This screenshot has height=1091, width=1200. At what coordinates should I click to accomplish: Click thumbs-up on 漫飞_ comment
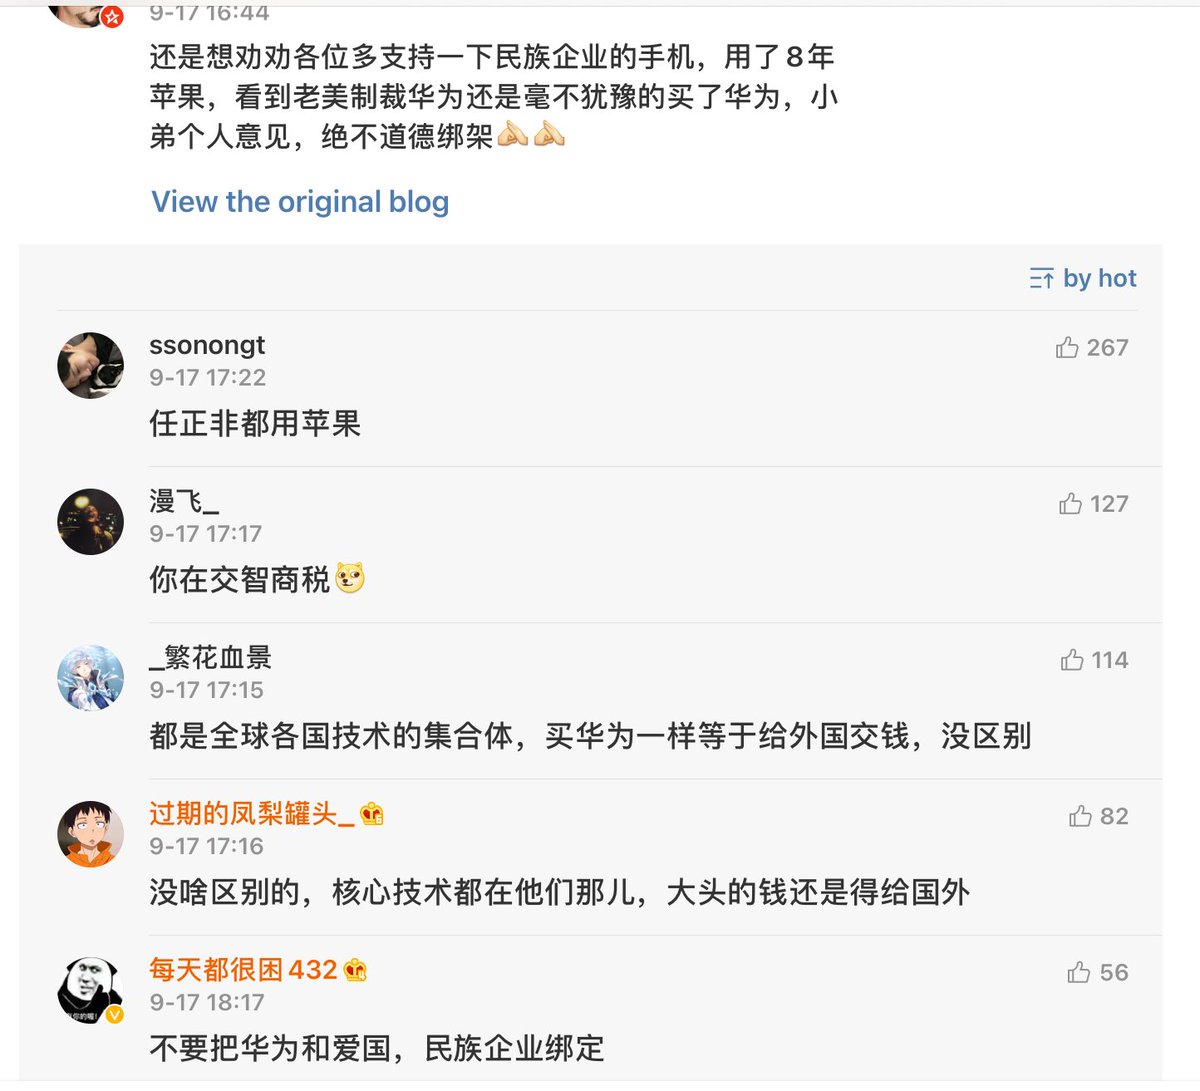(x=1071, y=504)
